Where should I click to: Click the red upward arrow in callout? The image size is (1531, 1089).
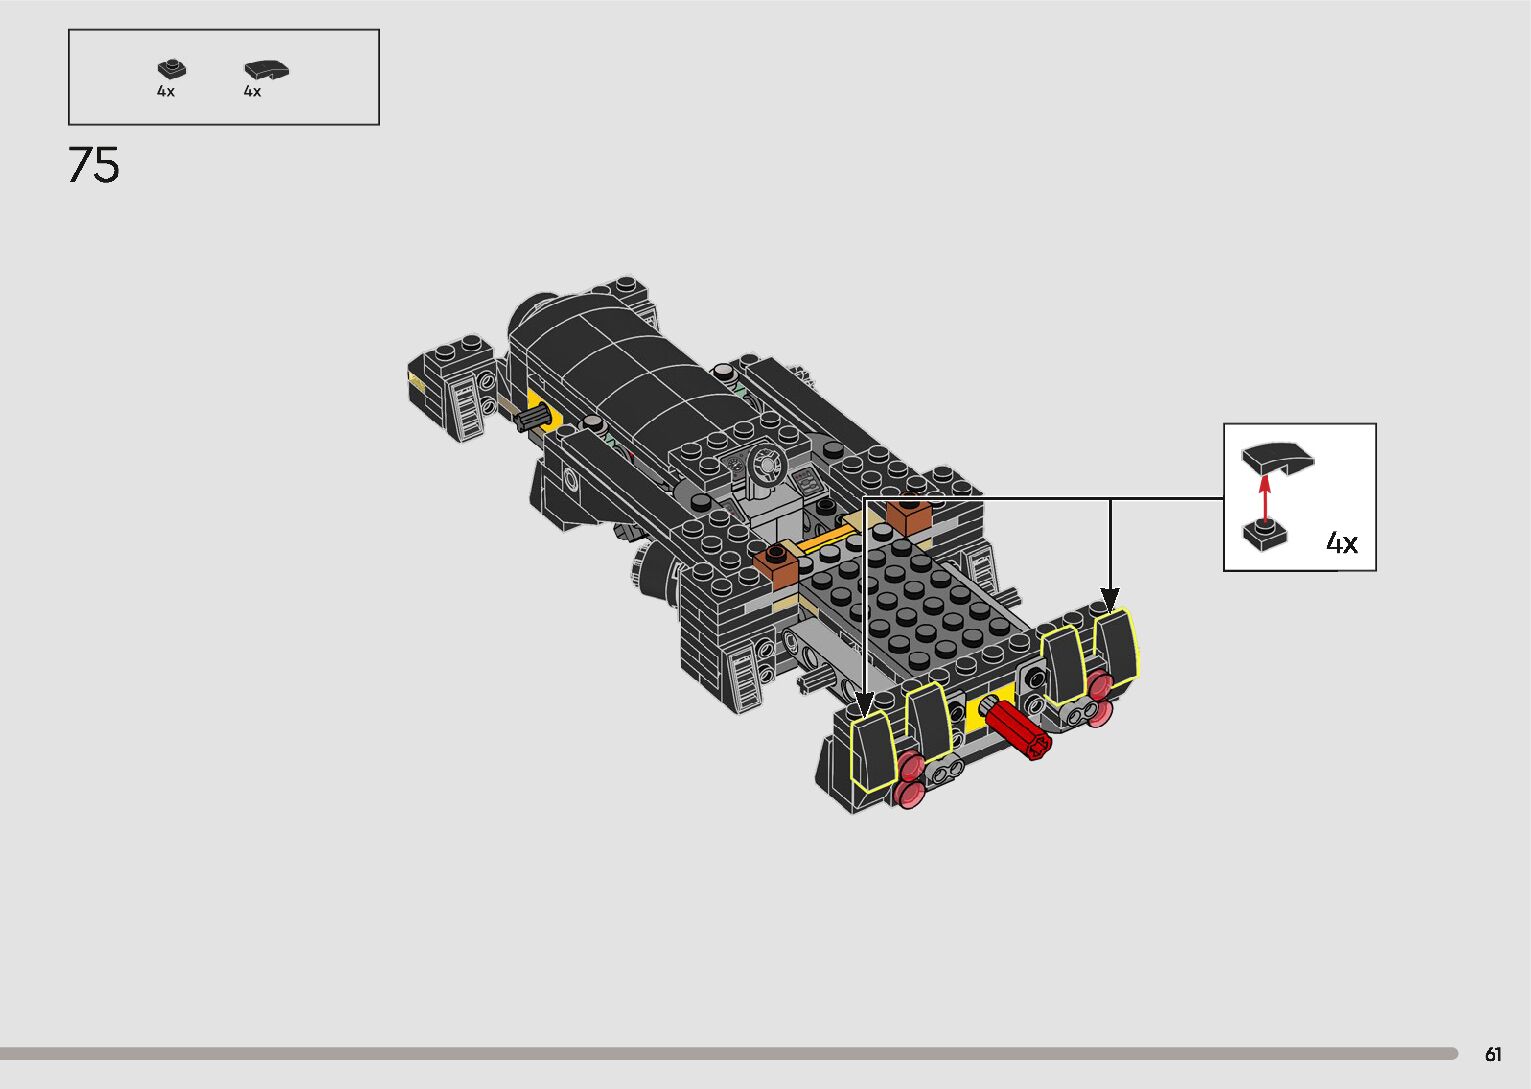pyautogui.click(x=1265, y=497)
